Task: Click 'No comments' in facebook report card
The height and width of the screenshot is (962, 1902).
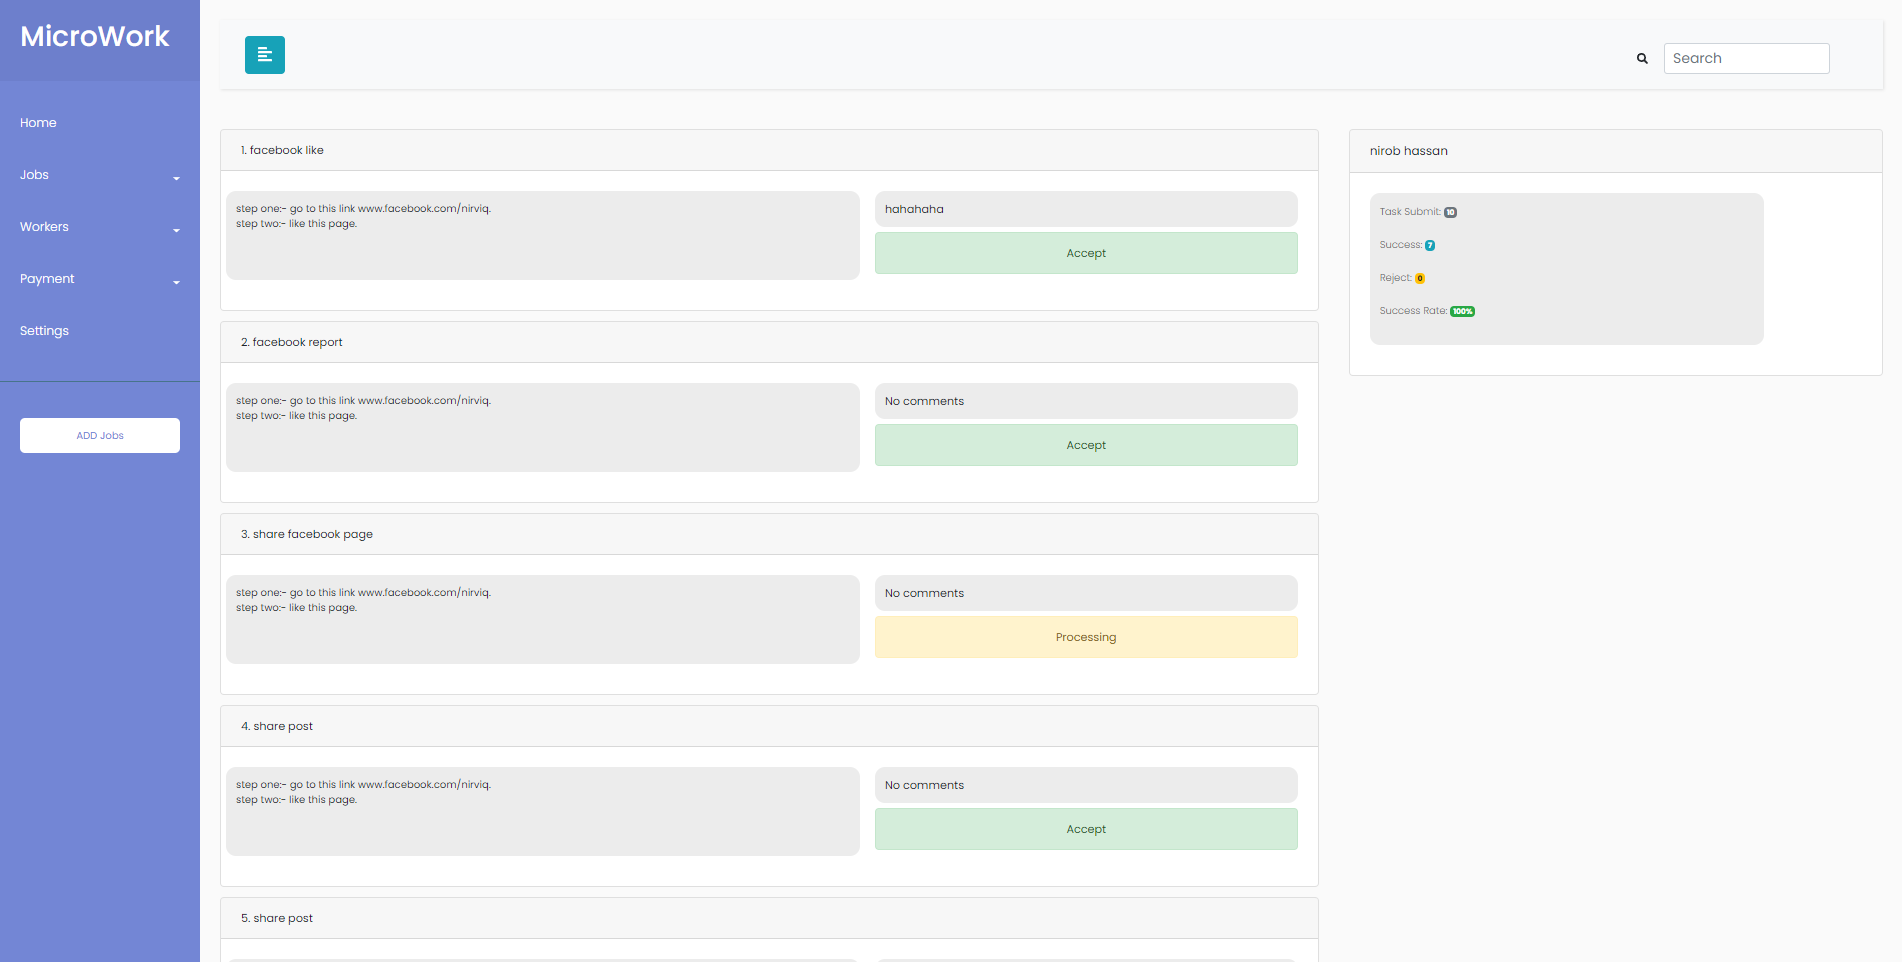Action: click(x=1086, y=401)
